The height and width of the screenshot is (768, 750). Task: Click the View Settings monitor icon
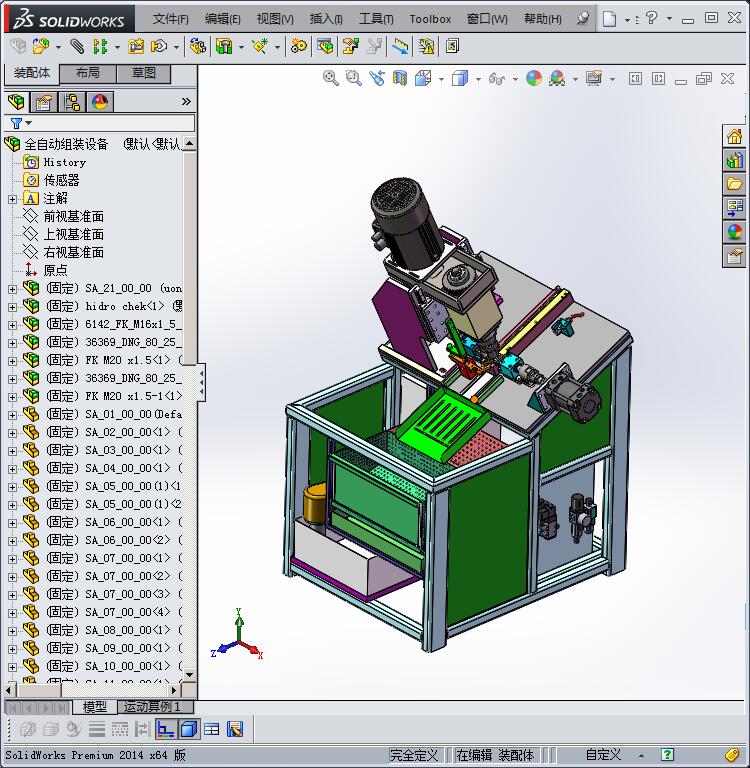(x=594, y=78)
